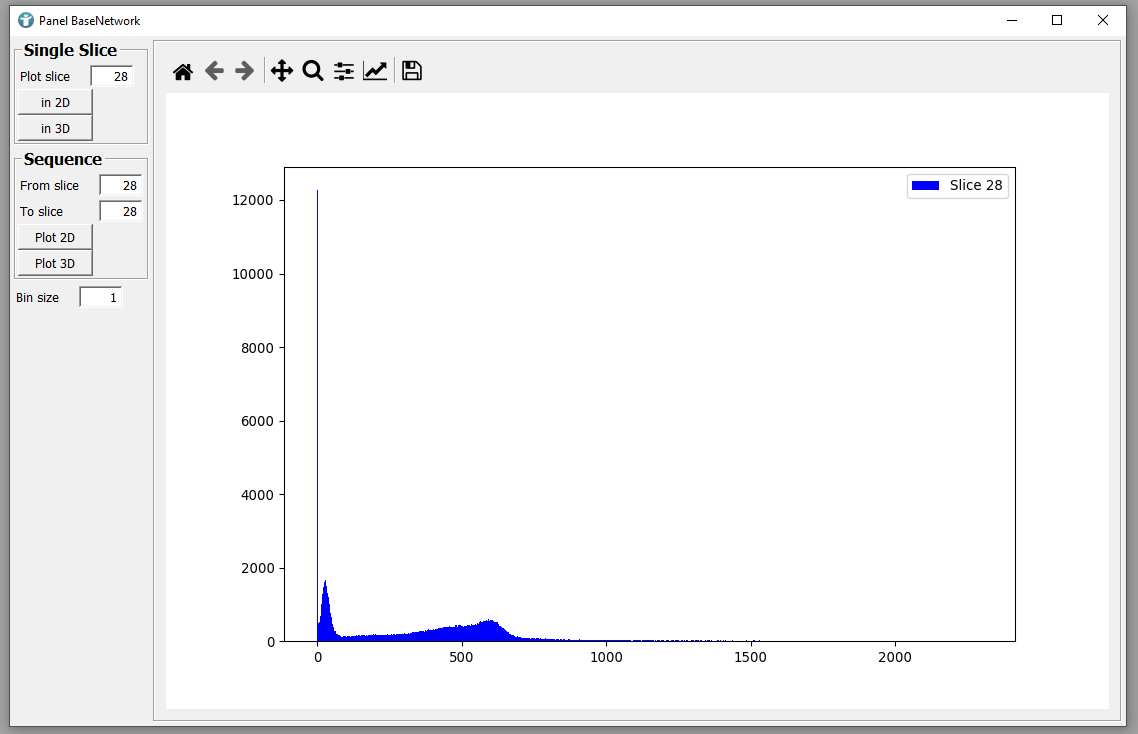The width and height of the screenshot is (1138, 734).
Task: Edit the Bin size field
Action: (x=101, y=297)
